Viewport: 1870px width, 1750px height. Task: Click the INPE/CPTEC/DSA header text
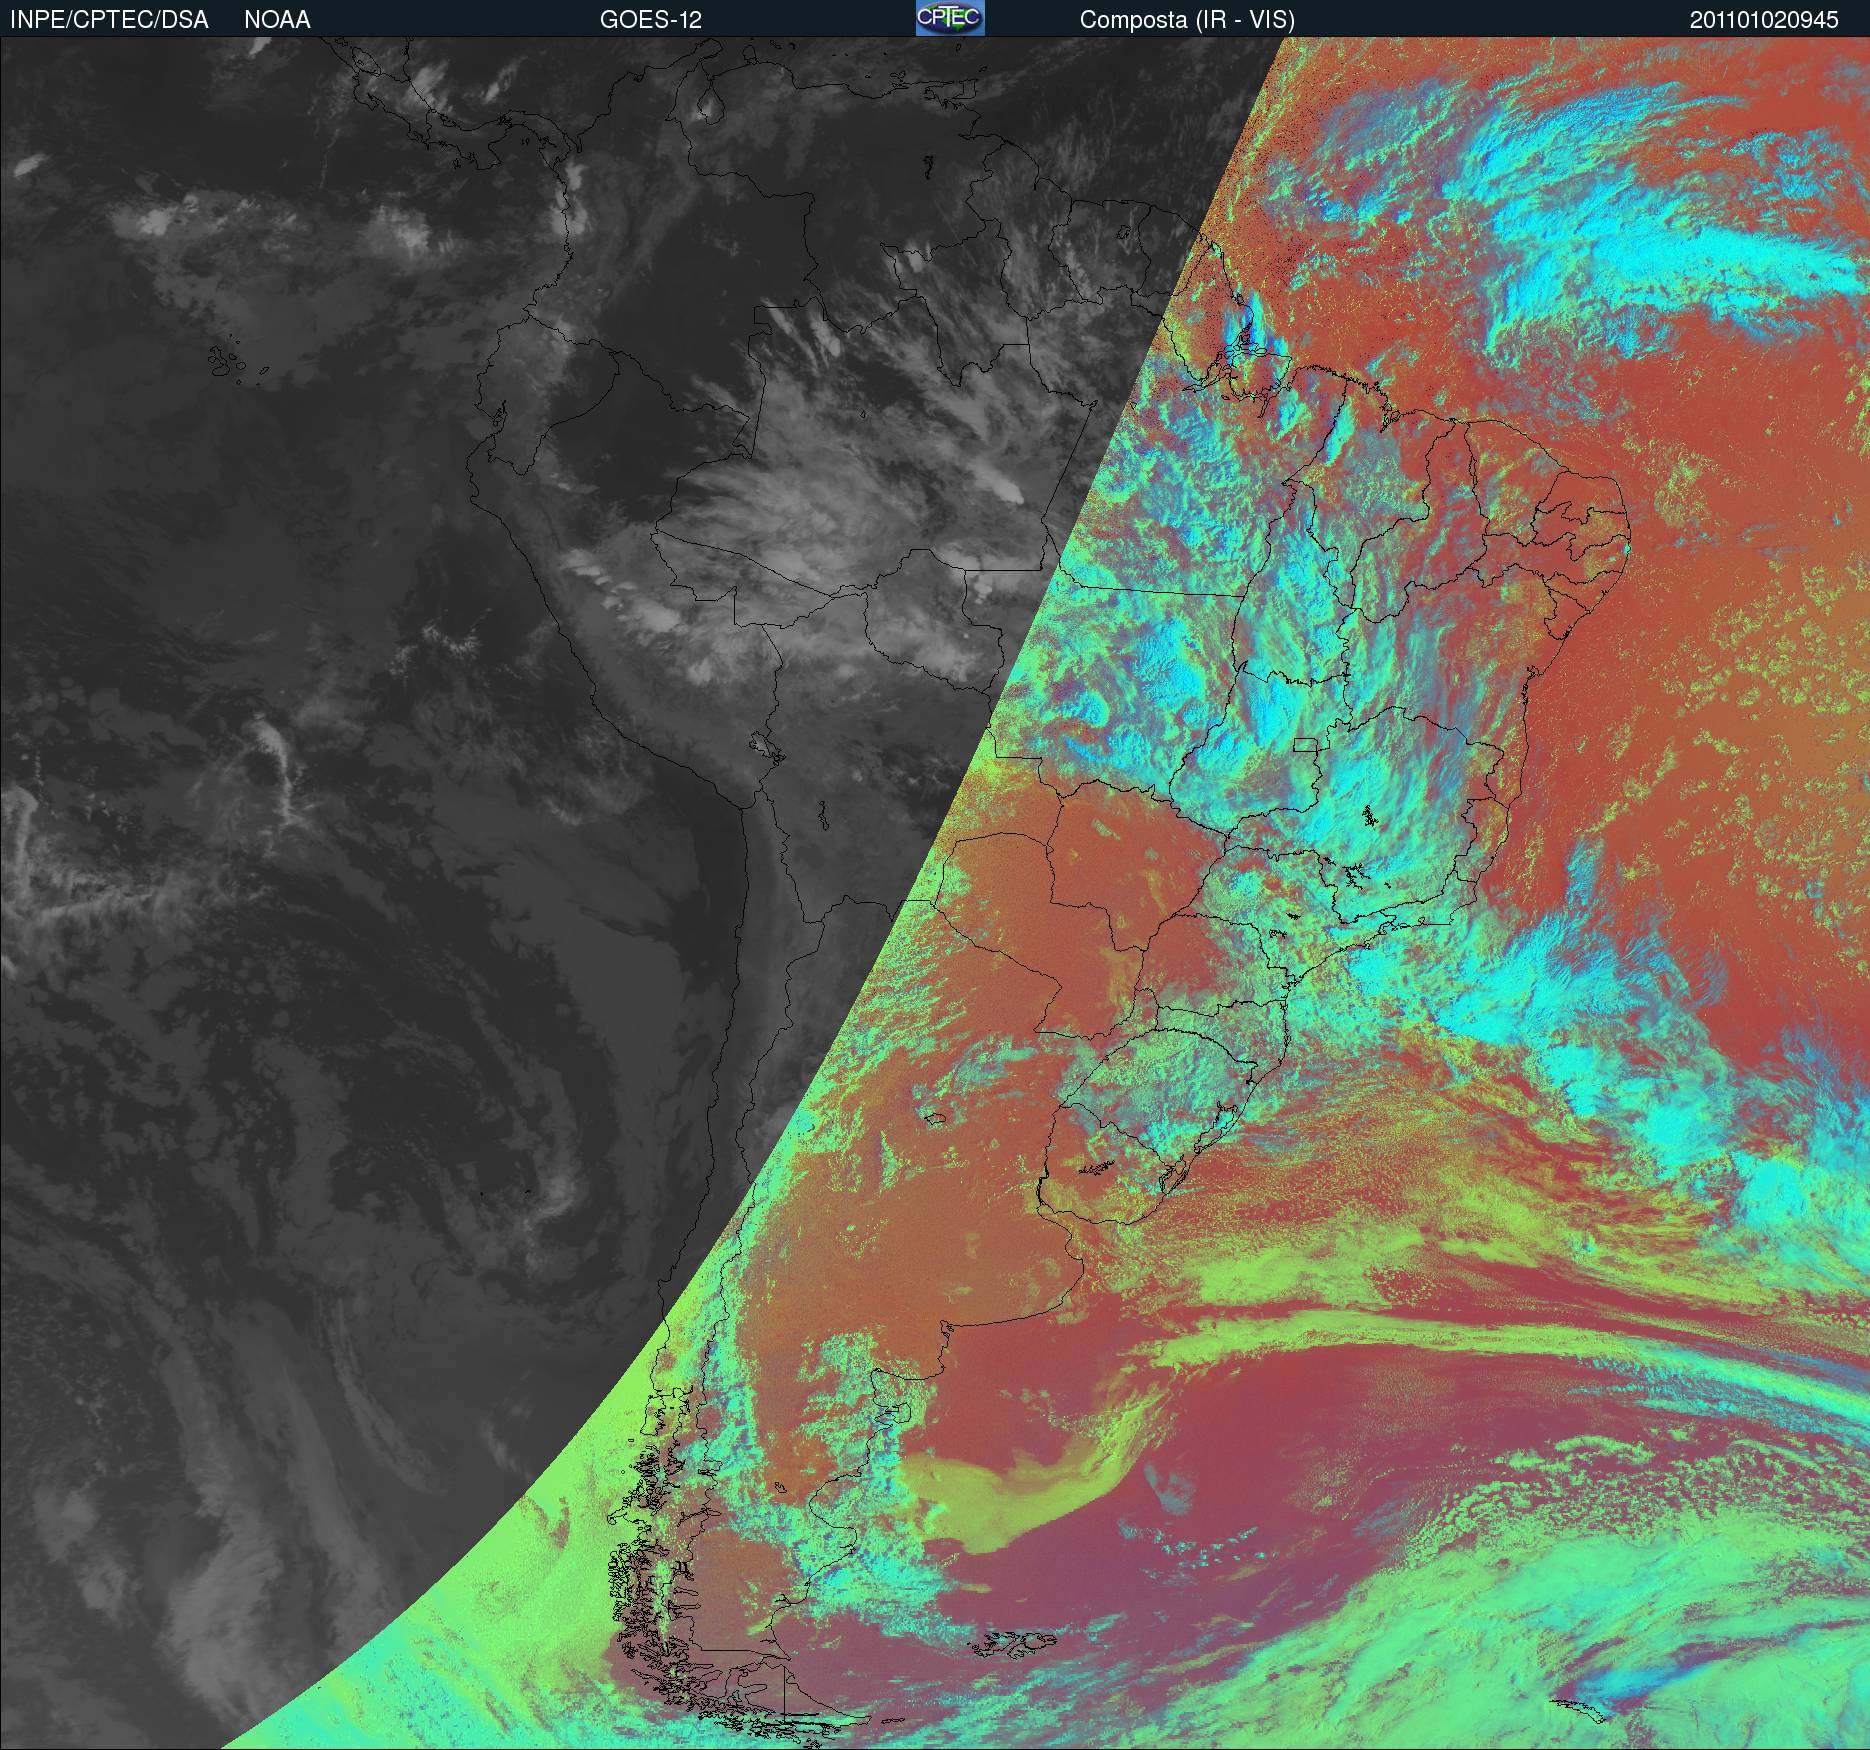point(109,20)
